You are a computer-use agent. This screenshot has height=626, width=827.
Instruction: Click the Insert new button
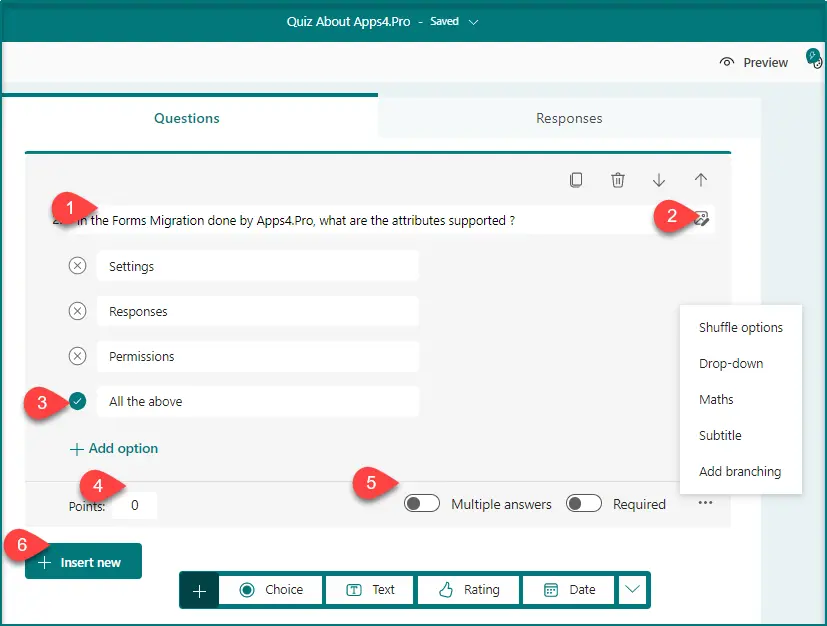pos(83,562)
